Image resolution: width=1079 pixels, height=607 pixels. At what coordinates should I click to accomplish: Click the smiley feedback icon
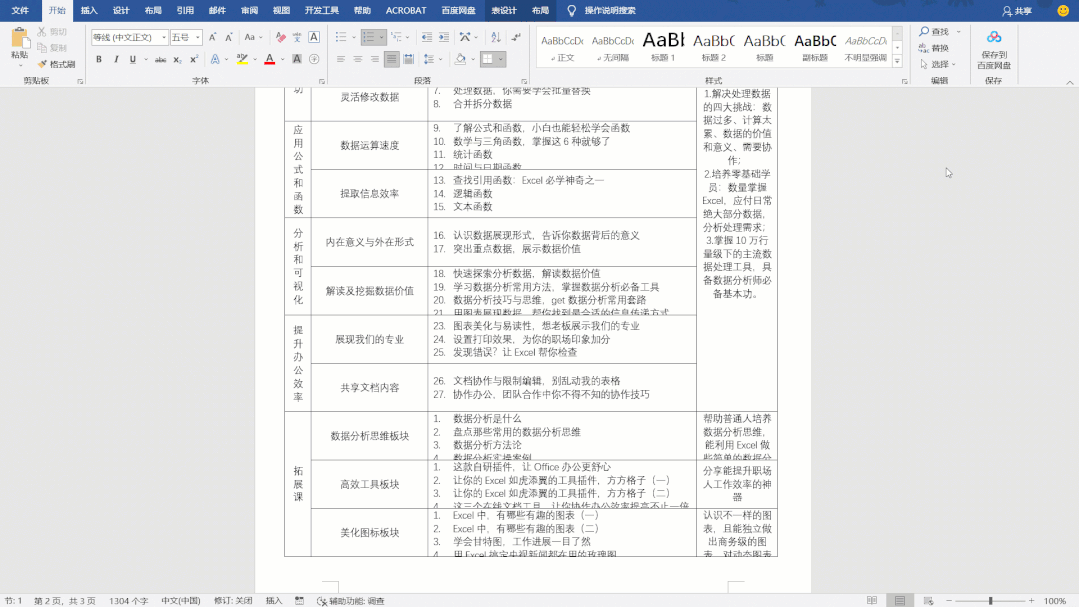[1063, 10]
